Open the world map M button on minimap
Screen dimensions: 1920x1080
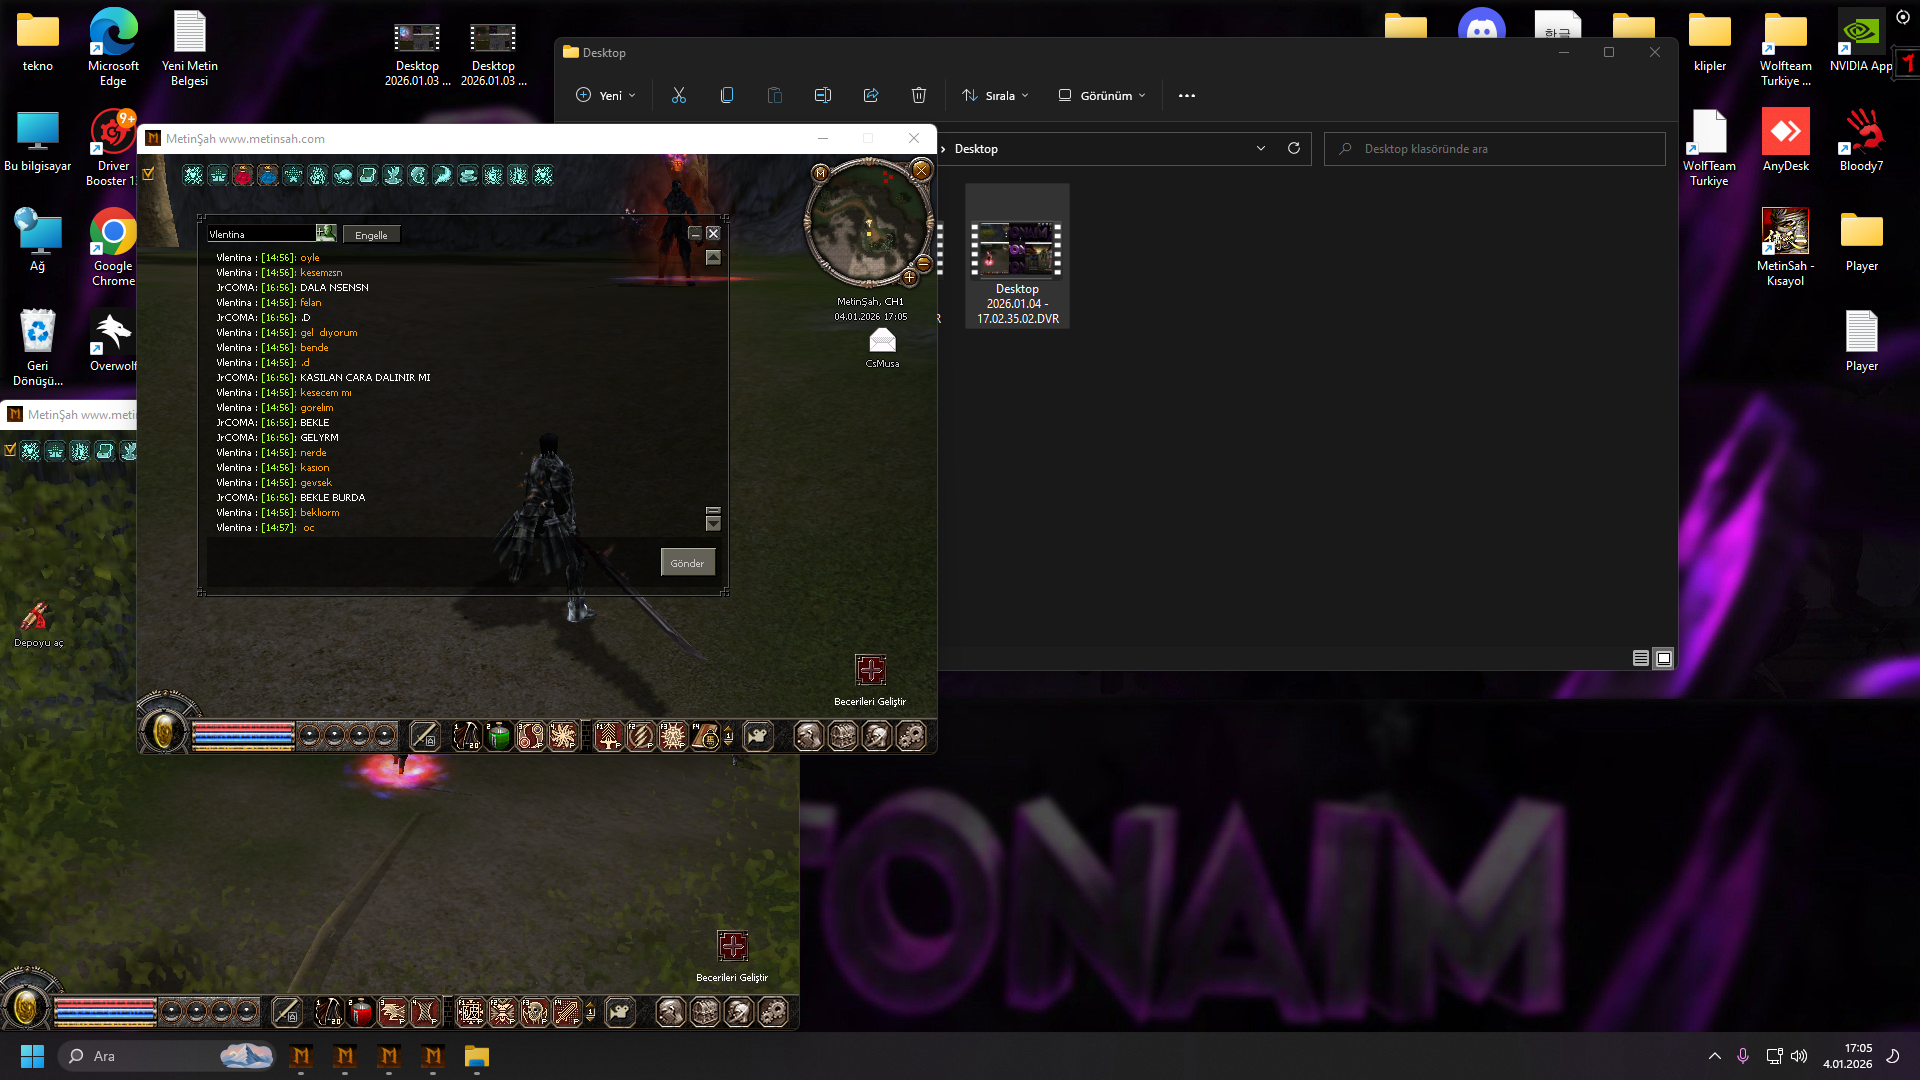pyautogui.click(x=821, y=173)
